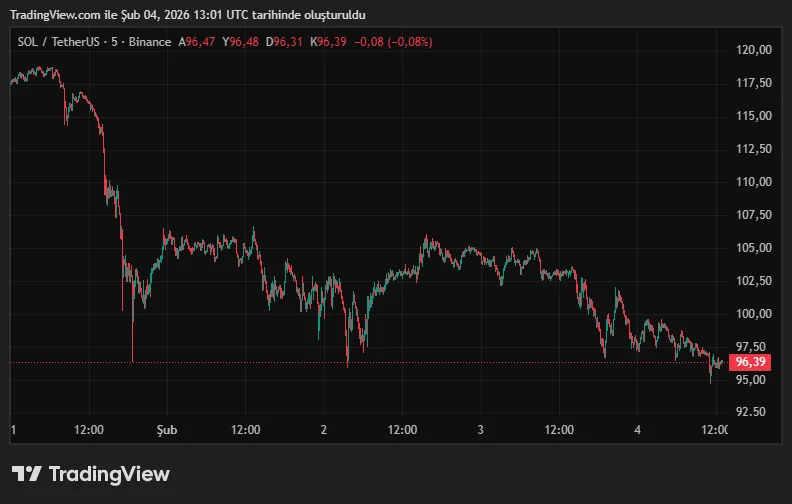Click the K96,39 close value
This screenshot has height=504, width=792.
click(x=329, y=42)
